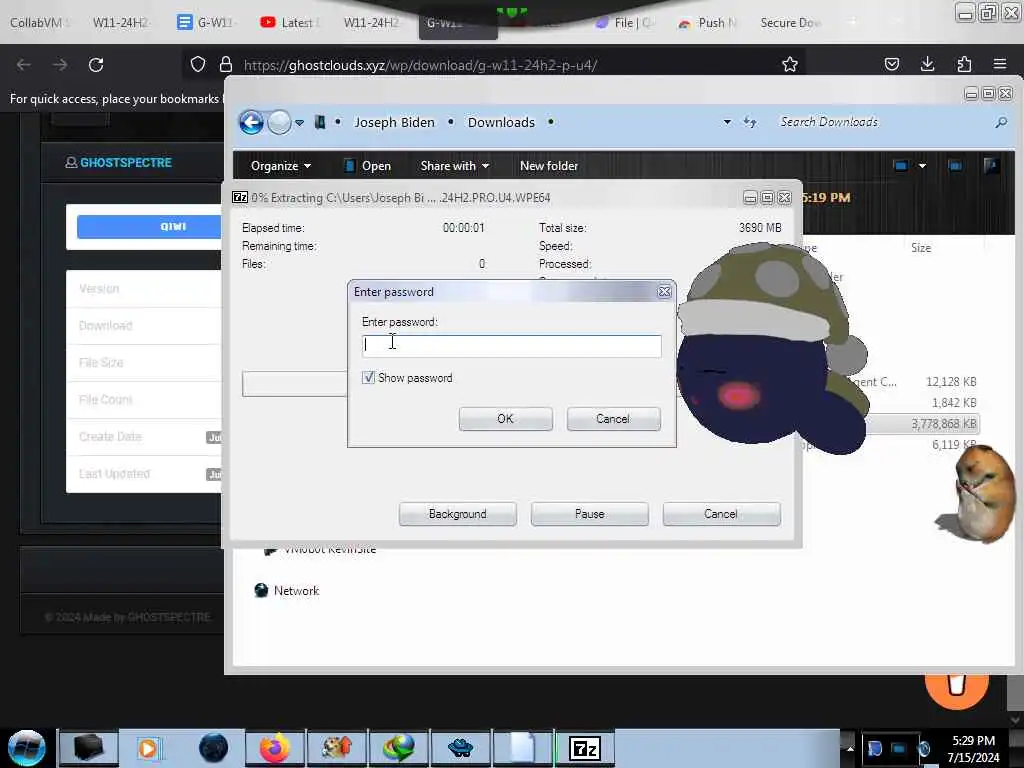
Task: Open the Windows Start orb
Action: (x=27, y=748)
